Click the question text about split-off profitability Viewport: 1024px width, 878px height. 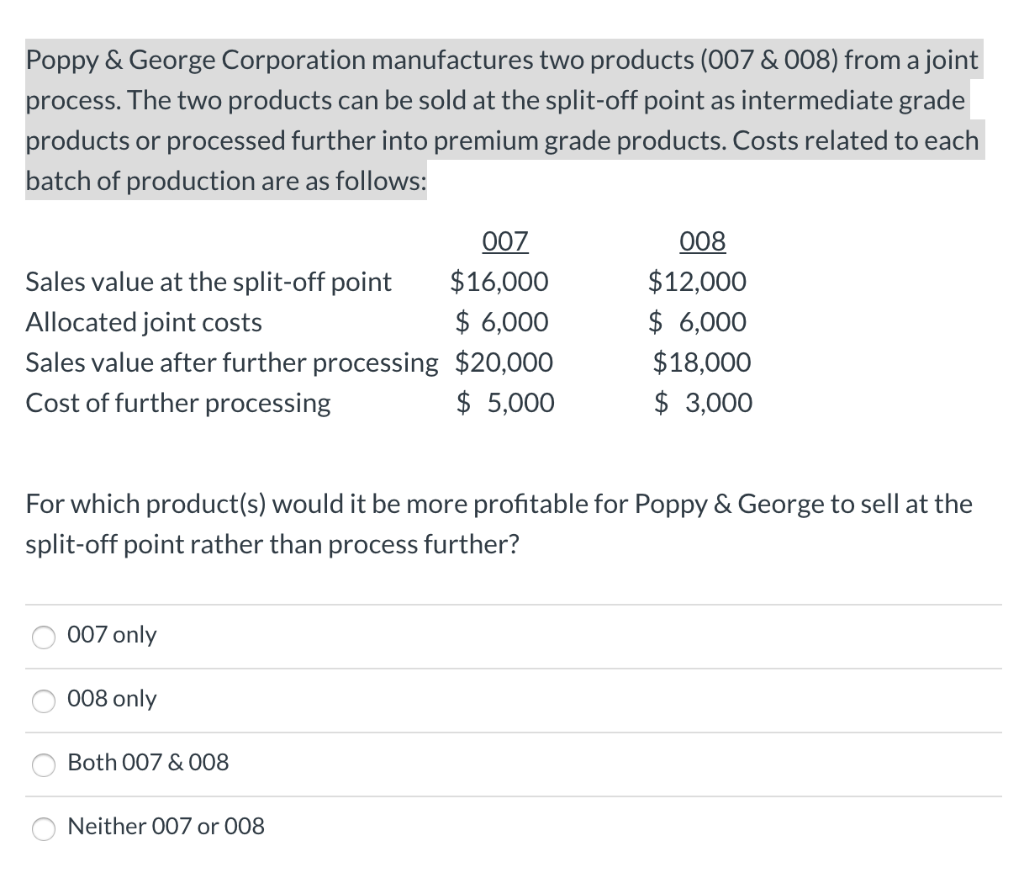point(498,524)
